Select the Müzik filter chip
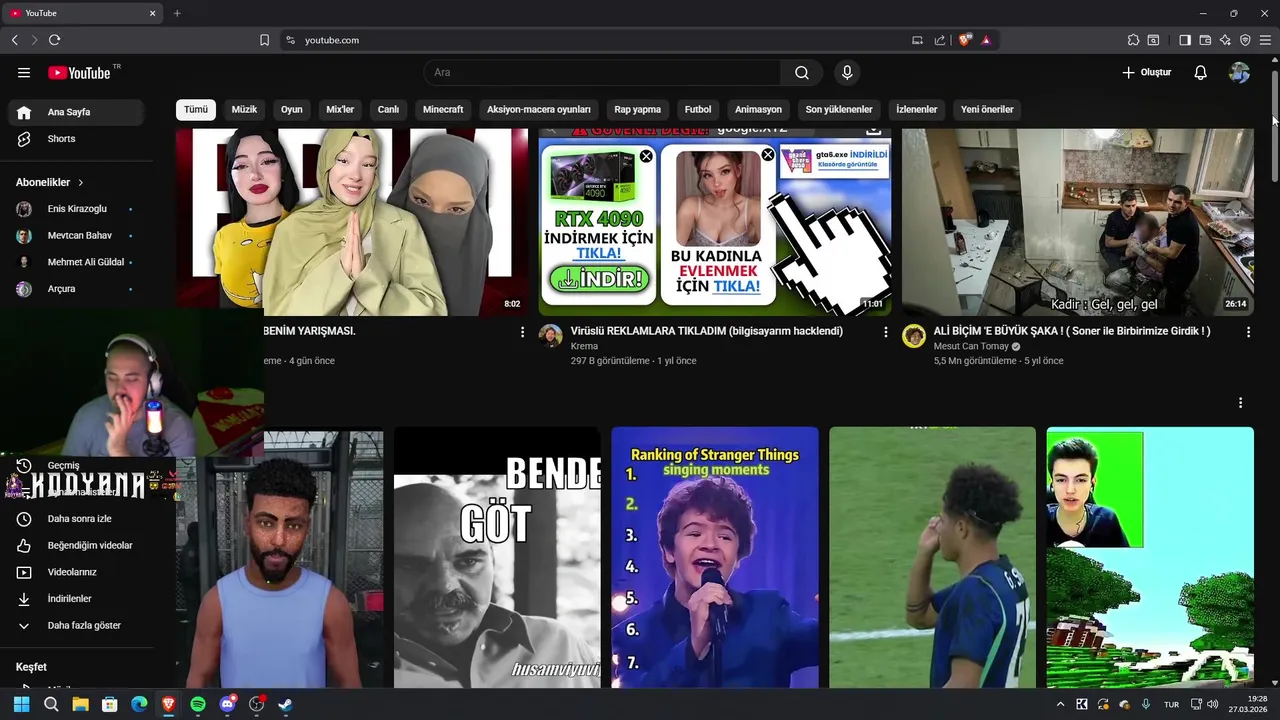The height and width of the screenshot is (720, 1280). click(244, 109)
